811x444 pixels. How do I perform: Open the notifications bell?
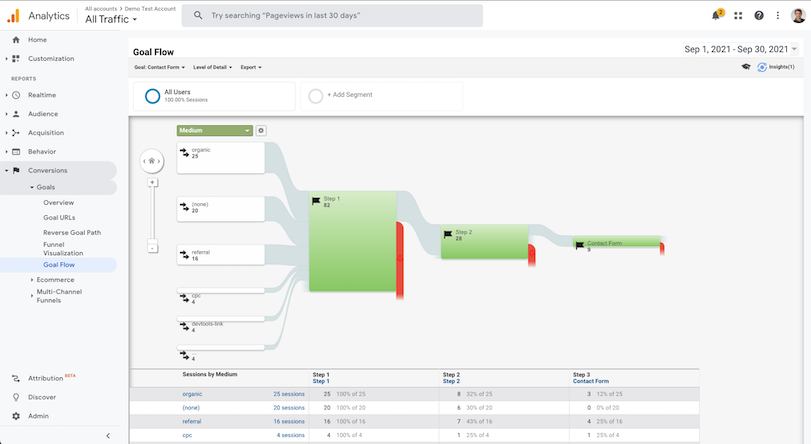click(x=717, y=16)
